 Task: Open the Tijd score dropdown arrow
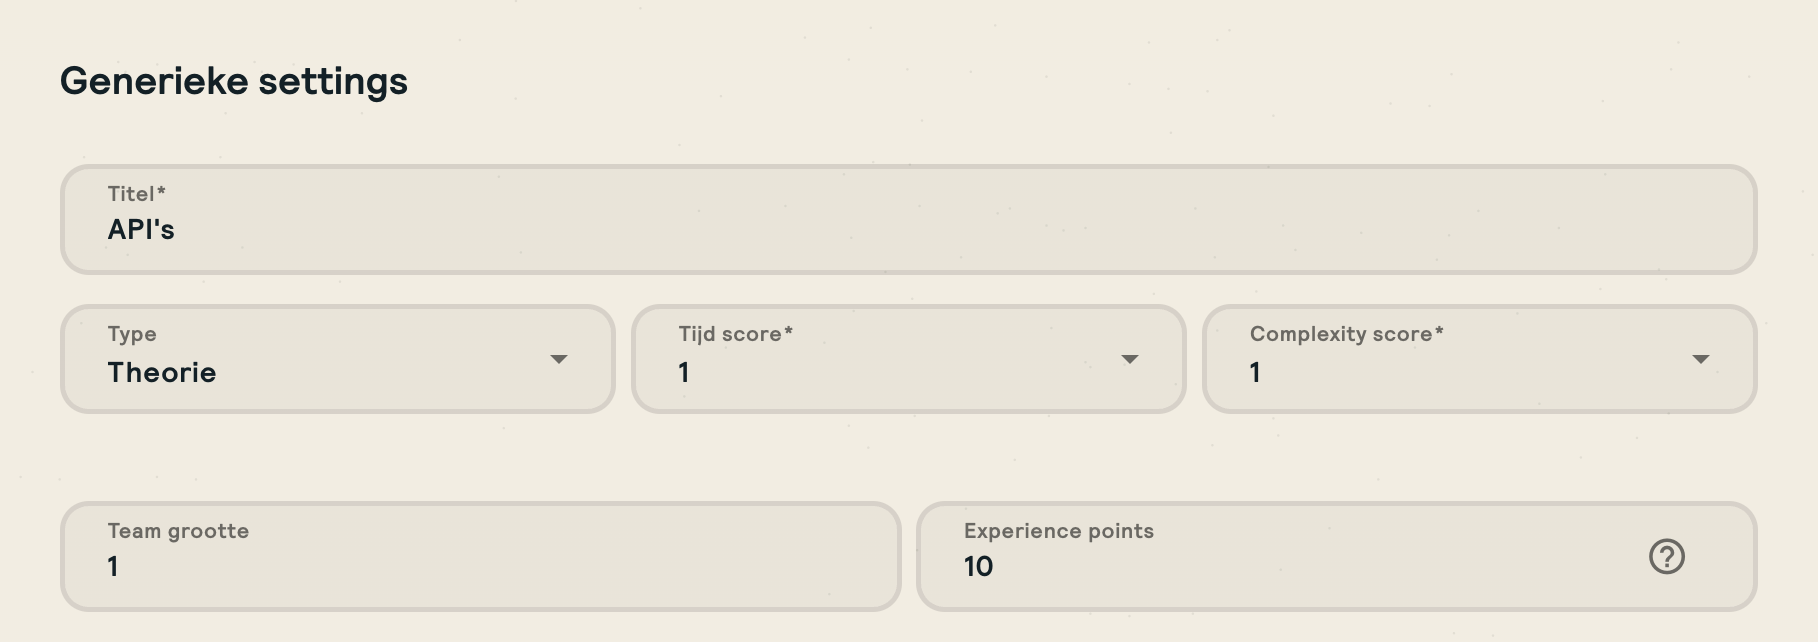[1130, 360]
